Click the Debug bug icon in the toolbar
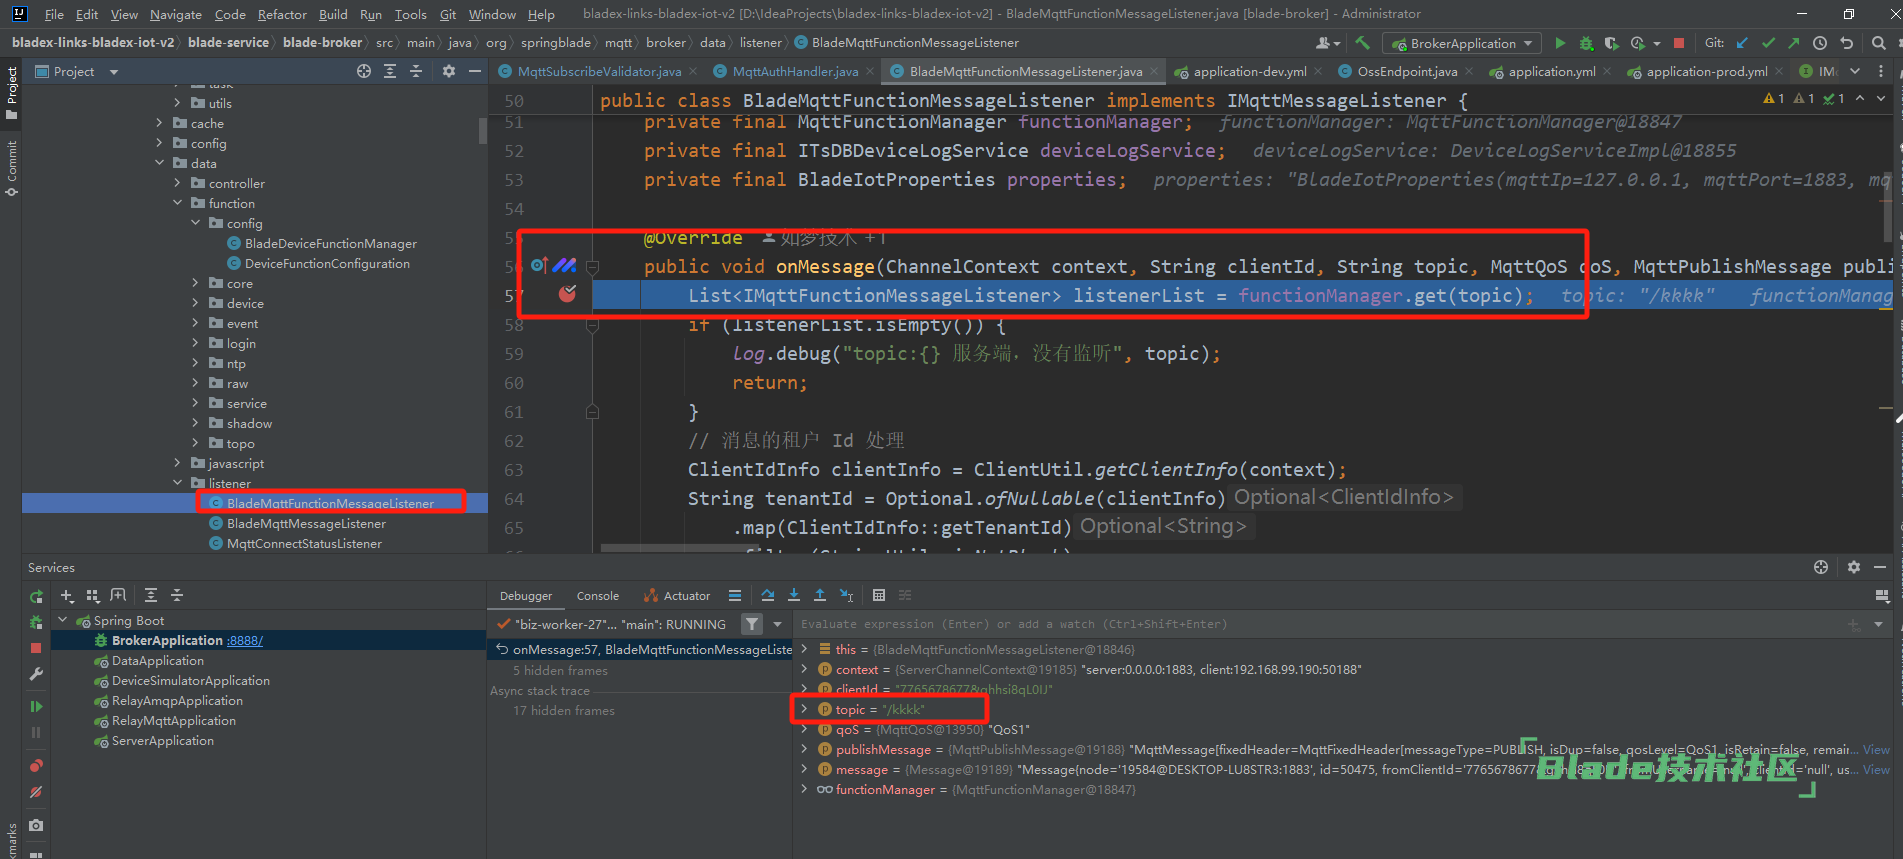1903x859 pixels. (x=1586, y=43)
